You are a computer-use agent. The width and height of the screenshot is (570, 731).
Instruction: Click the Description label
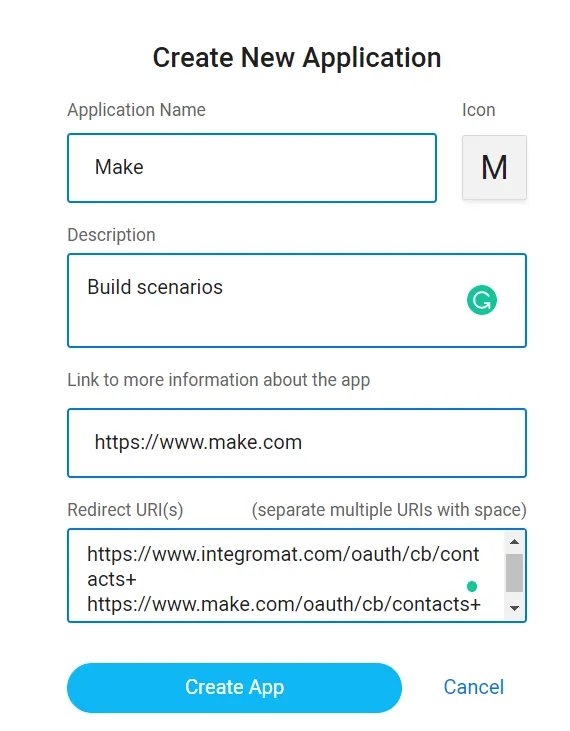tap(111, 235)
